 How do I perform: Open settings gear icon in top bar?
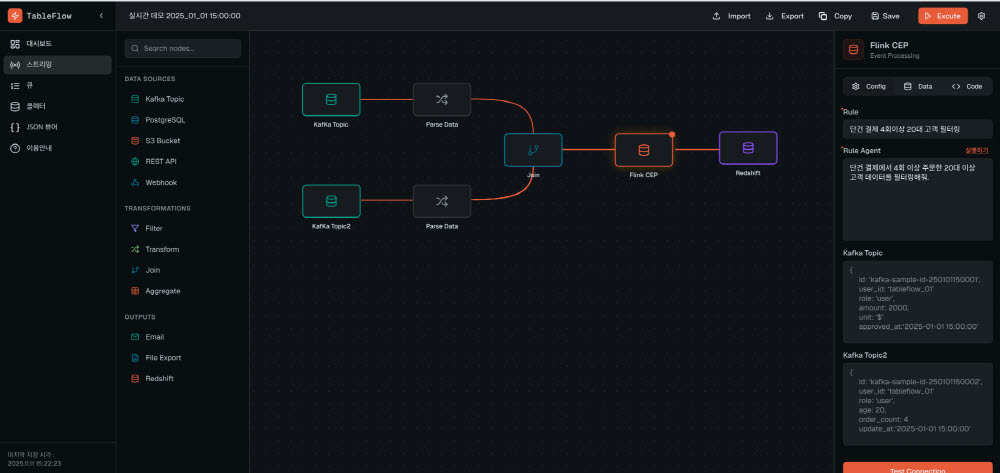[981, 16]
